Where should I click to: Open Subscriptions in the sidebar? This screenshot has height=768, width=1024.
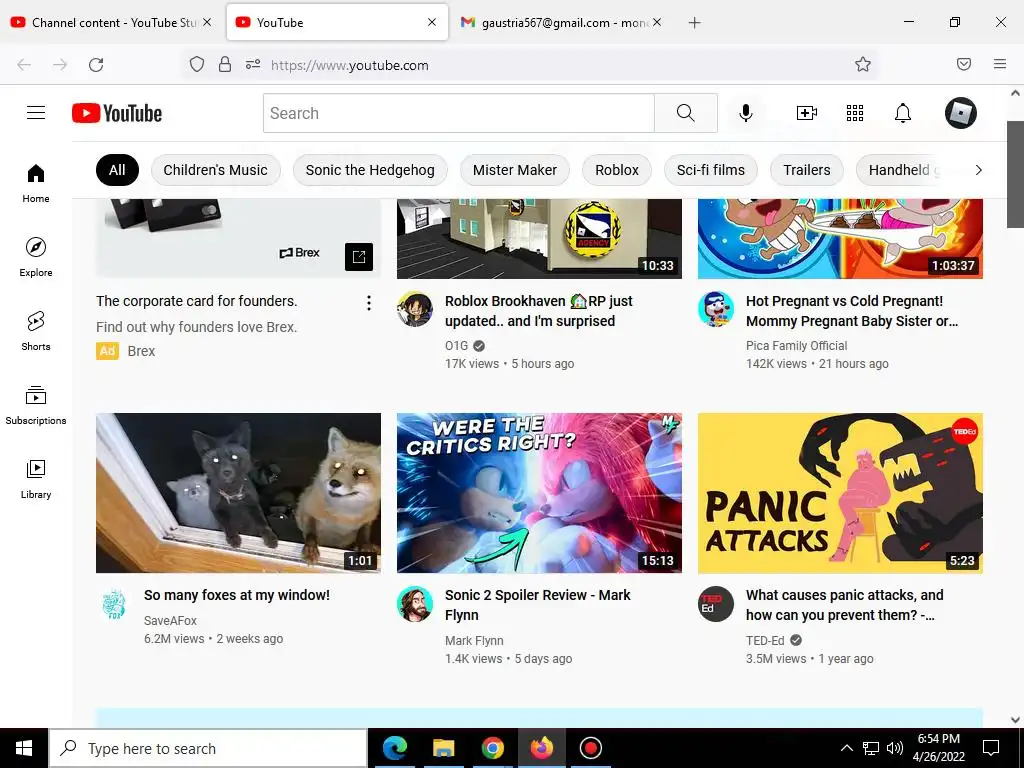click(36, 405)
